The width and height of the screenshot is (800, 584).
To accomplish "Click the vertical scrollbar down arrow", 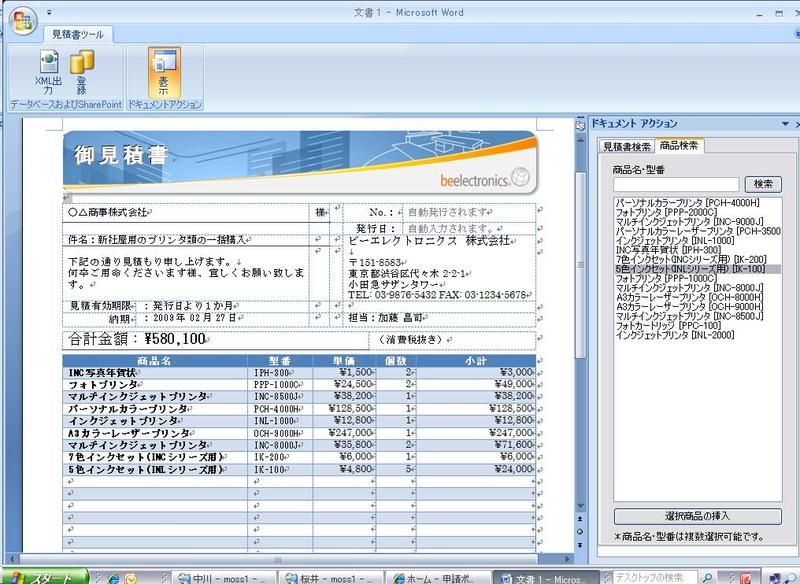I will point(581,506).
